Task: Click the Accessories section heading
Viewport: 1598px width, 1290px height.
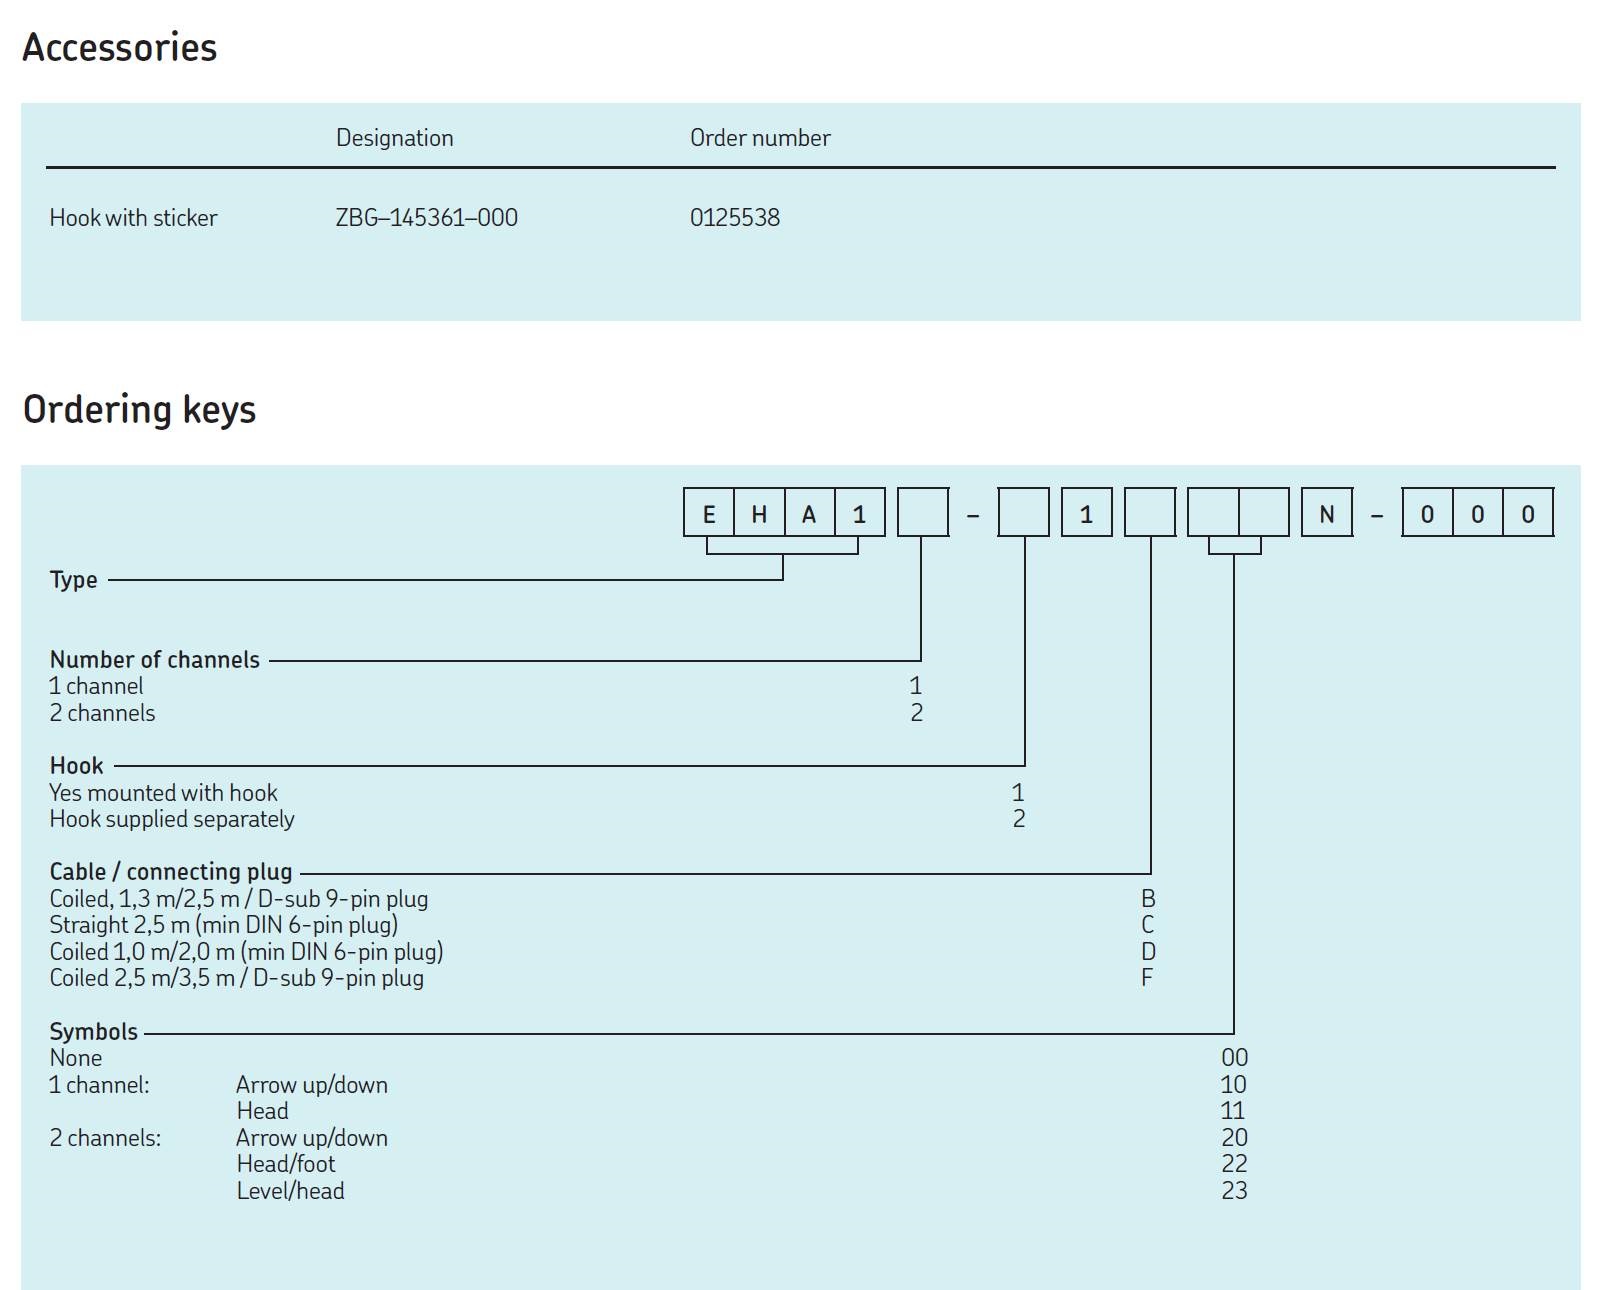Action: 119,48
